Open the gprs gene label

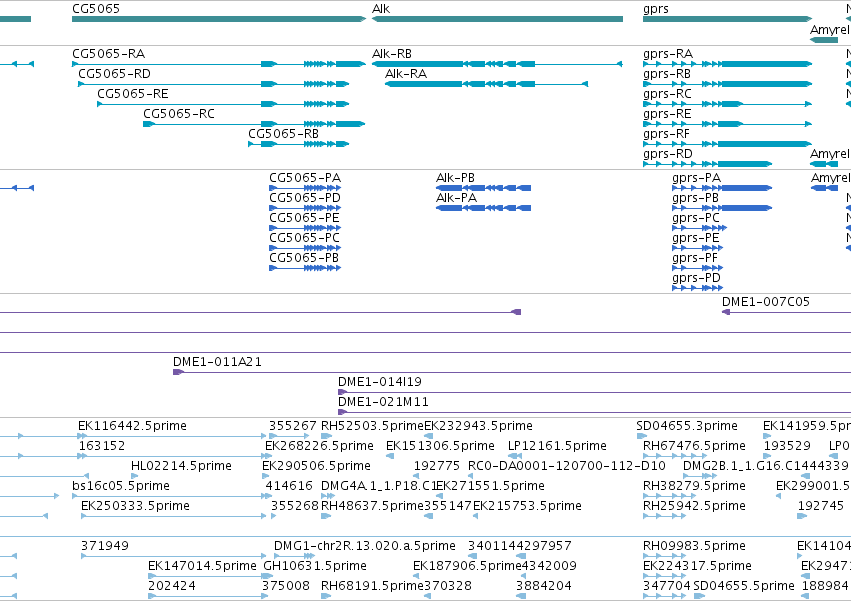[x=656, y=9]
